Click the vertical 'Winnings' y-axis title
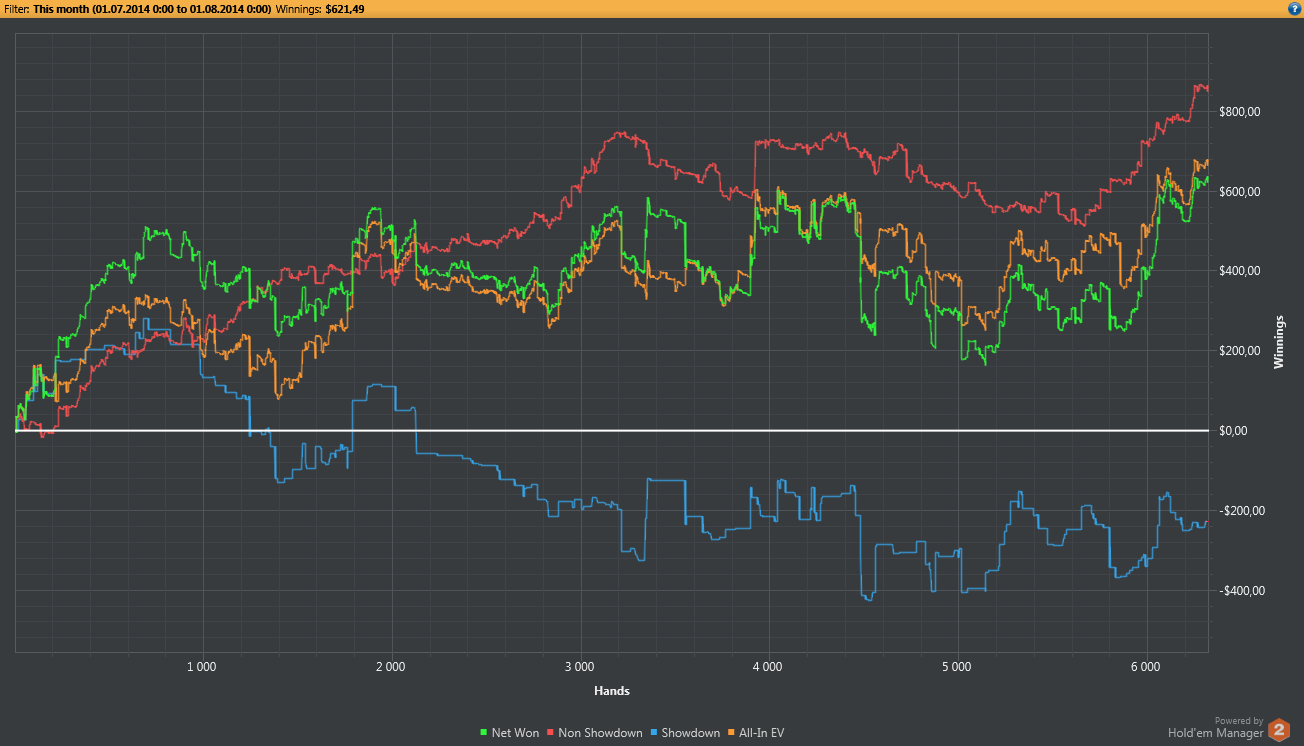 pyautogui.click(x=1278, y=342)
